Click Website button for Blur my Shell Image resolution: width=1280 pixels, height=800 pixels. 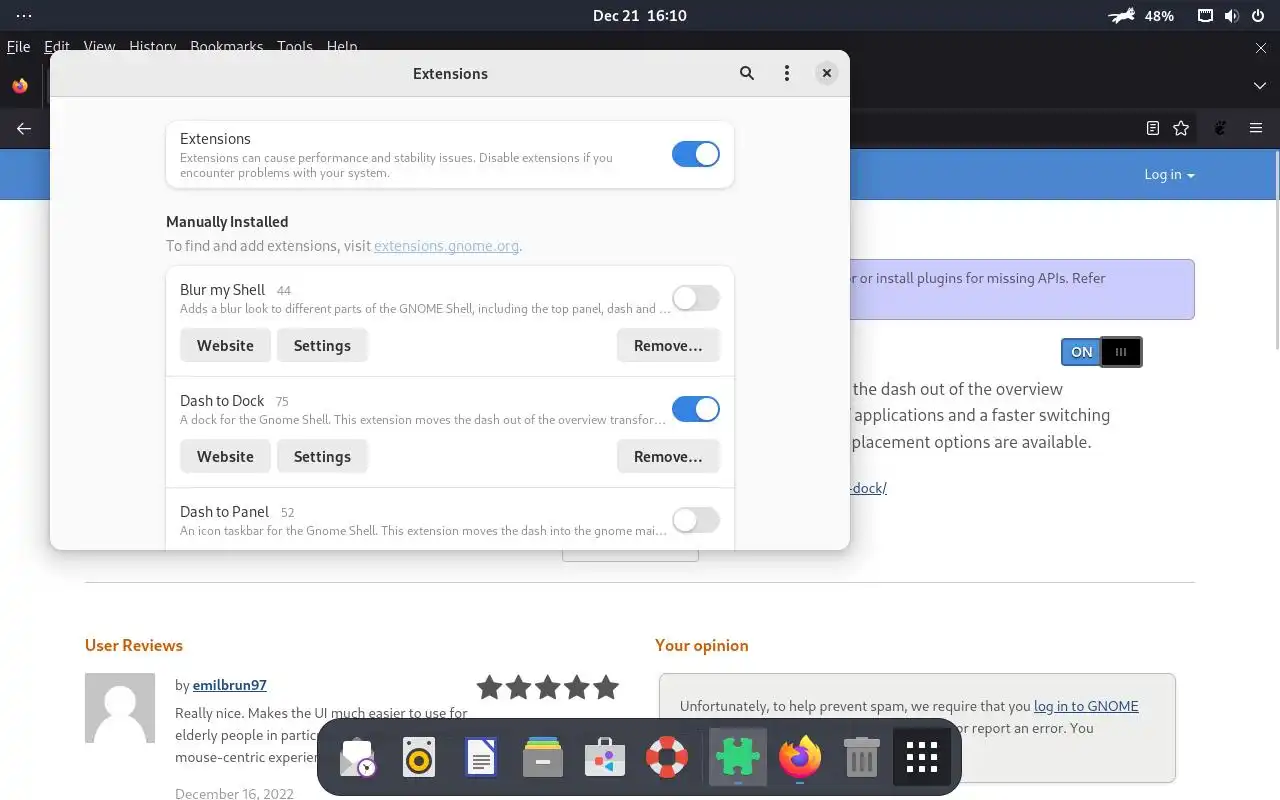pyautogui.click(x=225, y=345)
